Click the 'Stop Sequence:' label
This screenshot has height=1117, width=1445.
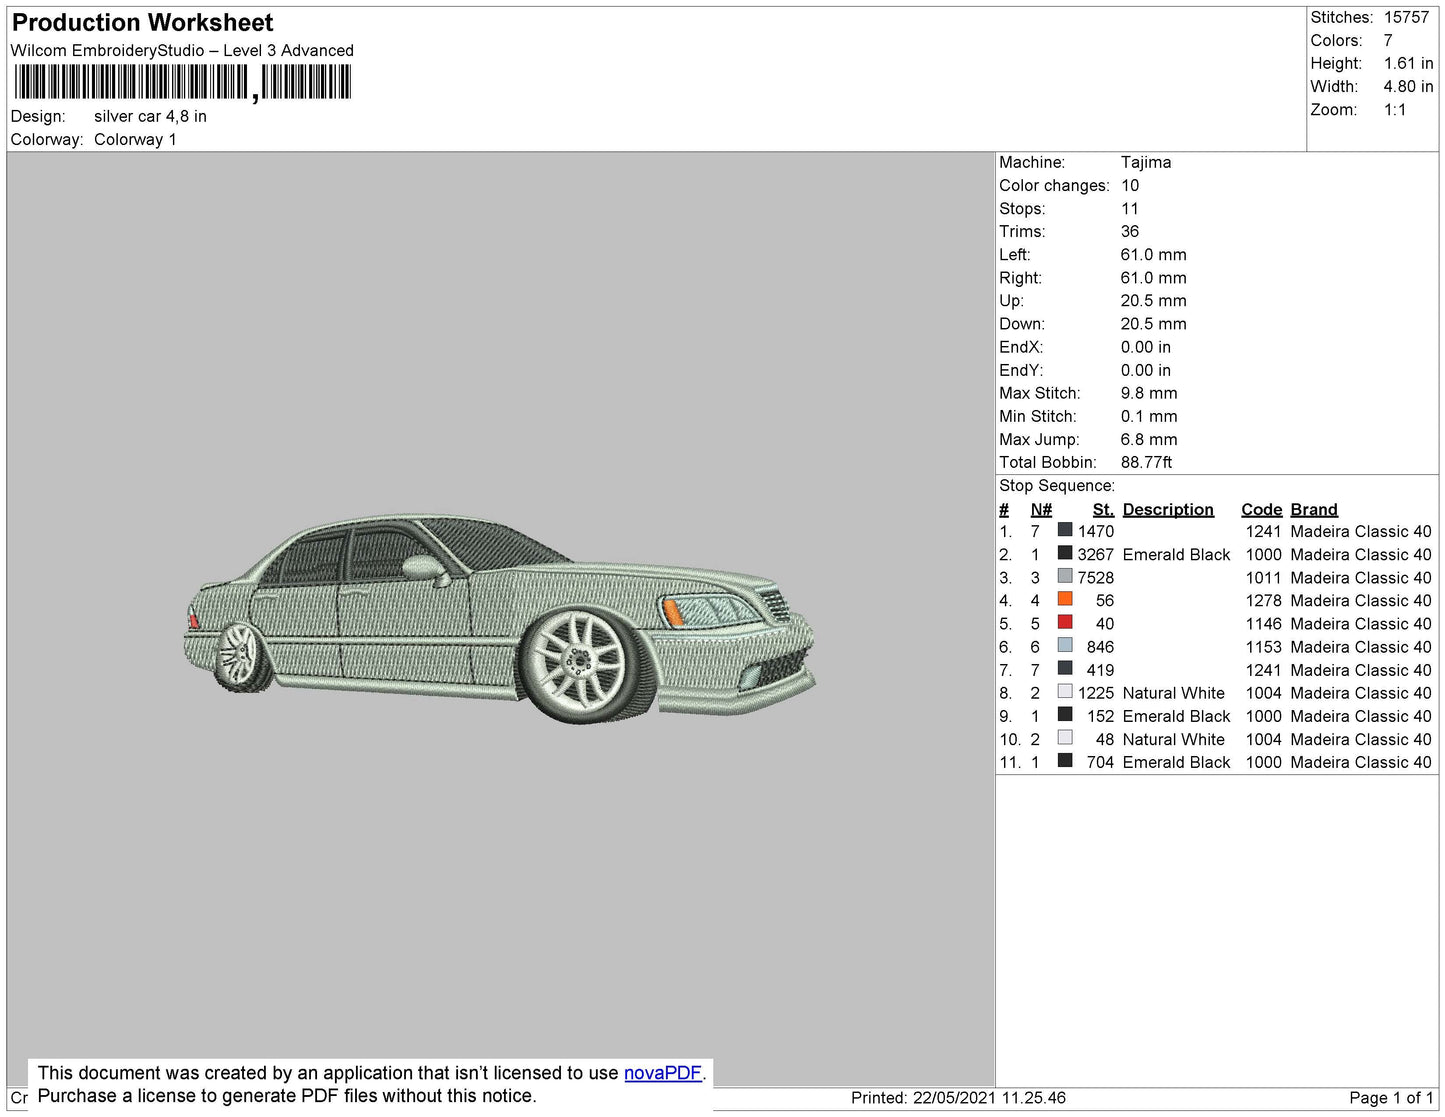(x=1057, y=486)
